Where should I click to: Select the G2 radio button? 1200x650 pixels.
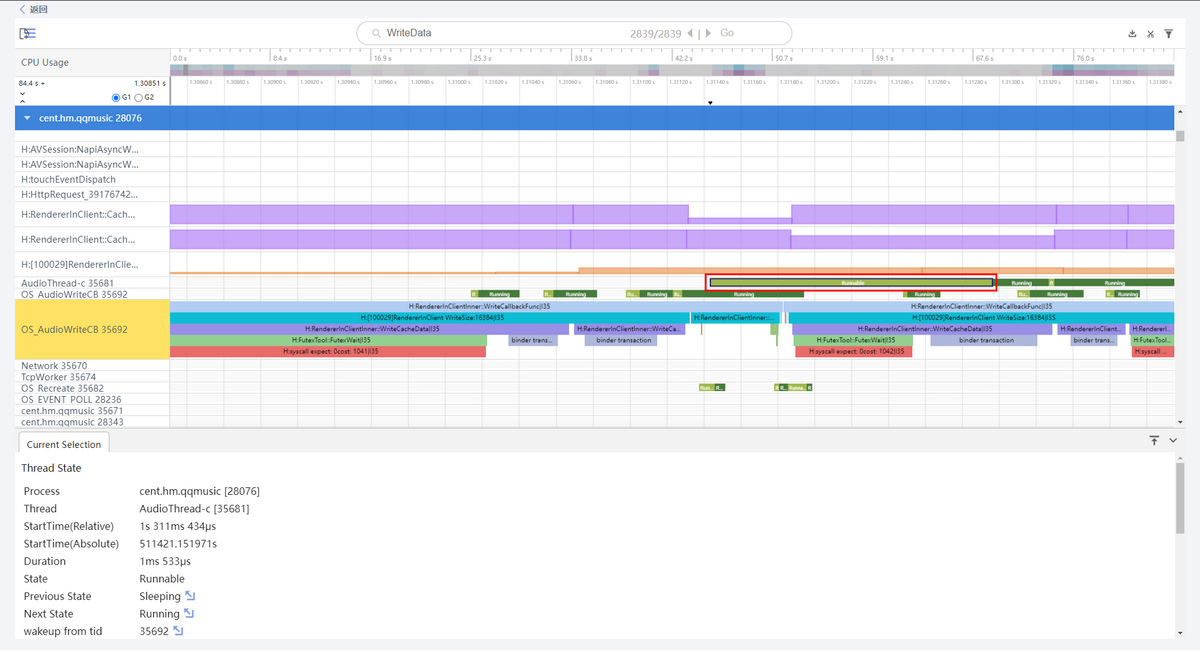(138, 97)
